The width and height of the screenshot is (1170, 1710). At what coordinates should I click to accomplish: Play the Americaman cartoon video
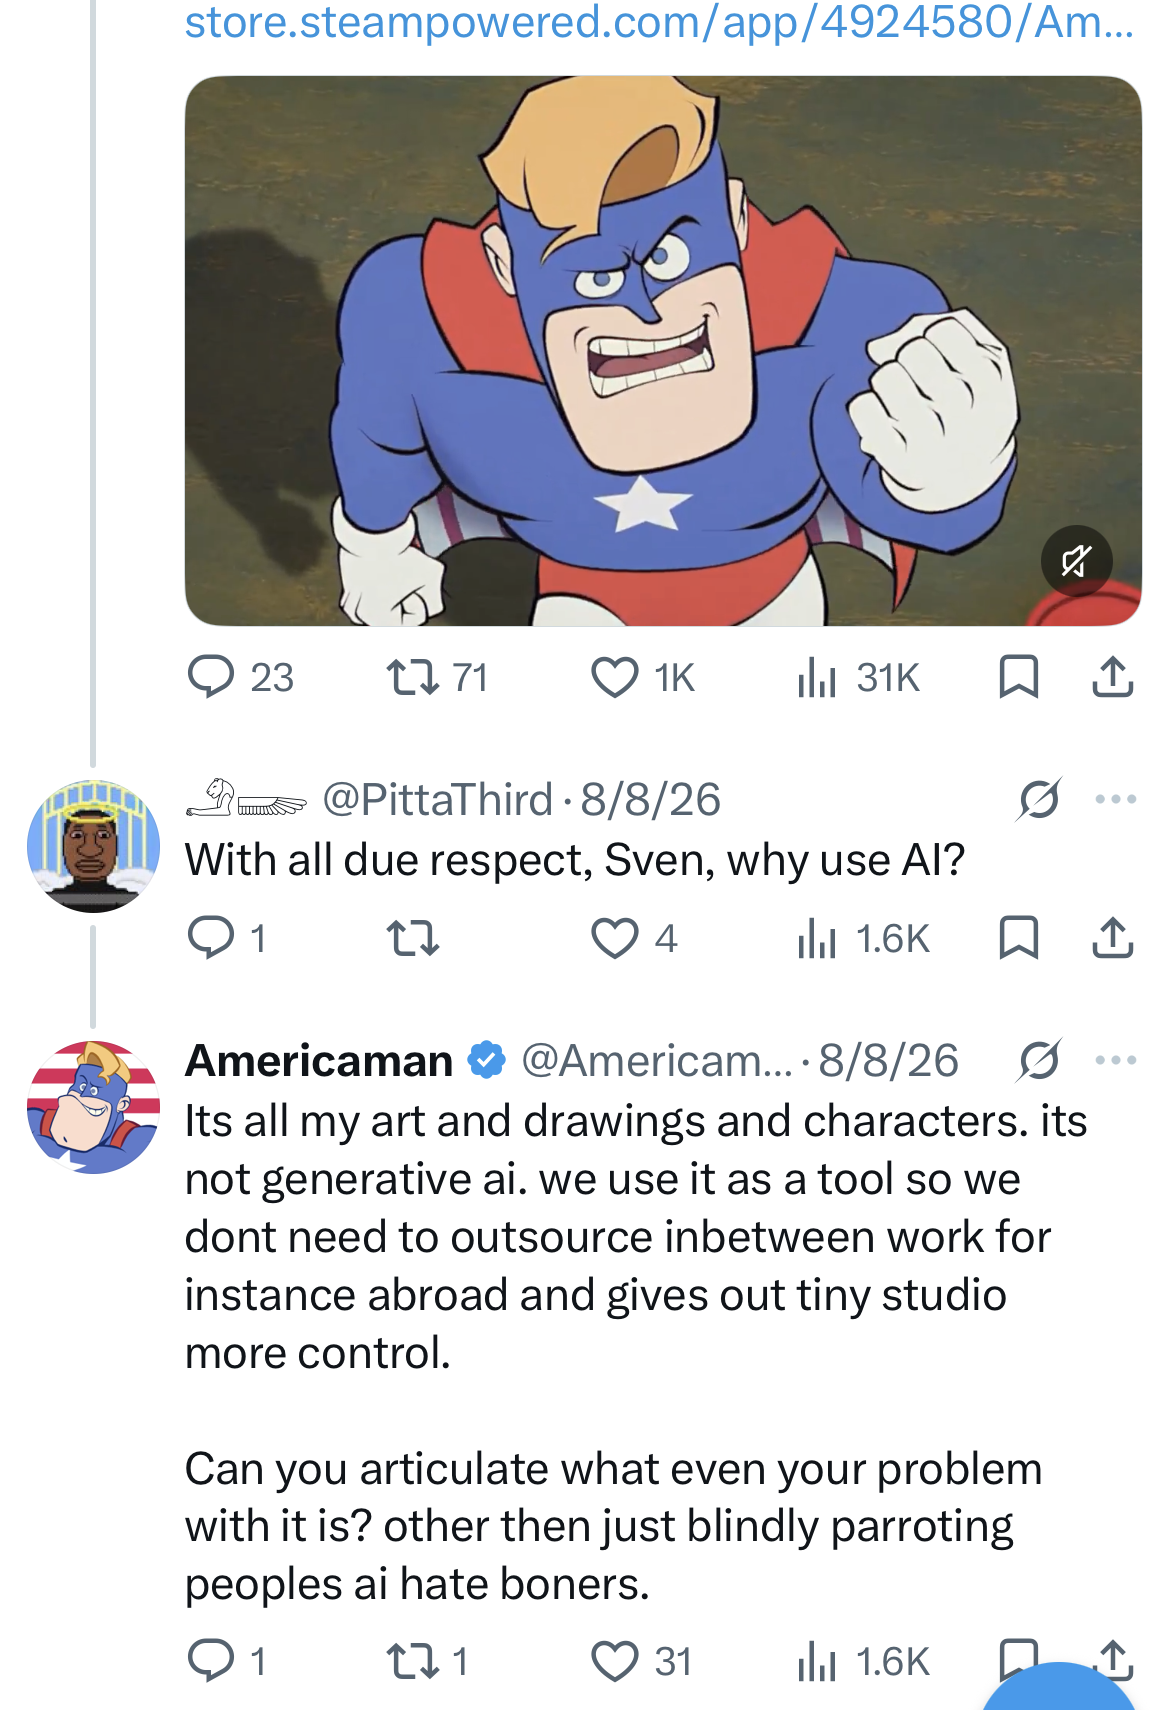click(x=663, y=351)
